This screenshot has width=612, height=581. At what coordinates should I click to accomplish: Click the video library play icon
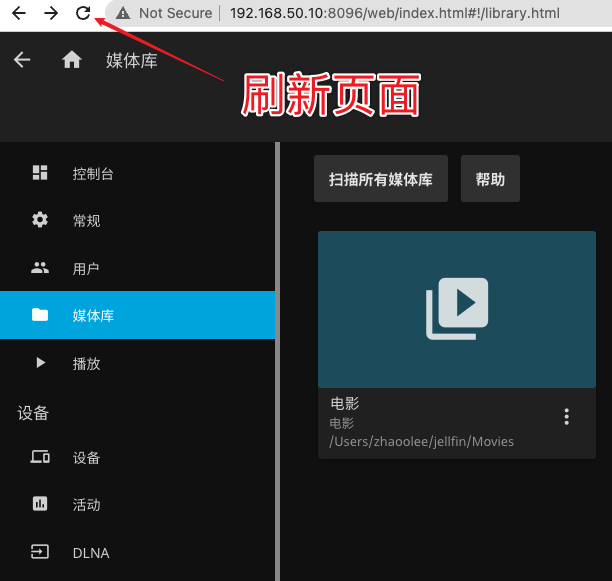click(x=457, y=309)
